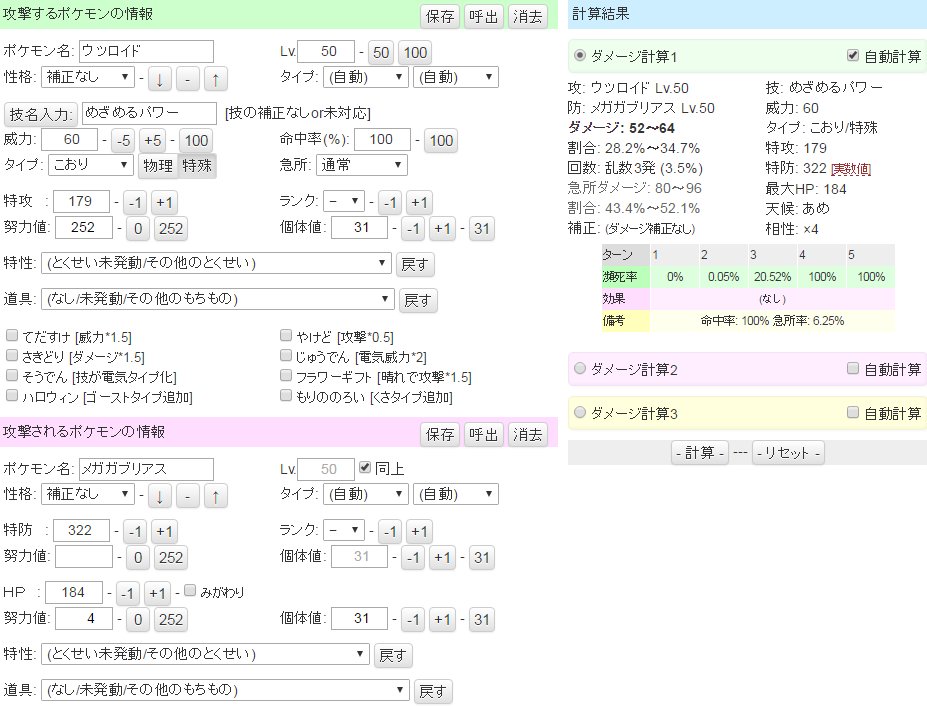Focus attacker ポケモン名 input field
Screen dimensions: 927x706
pyautogui.click(x=146, y=51)
